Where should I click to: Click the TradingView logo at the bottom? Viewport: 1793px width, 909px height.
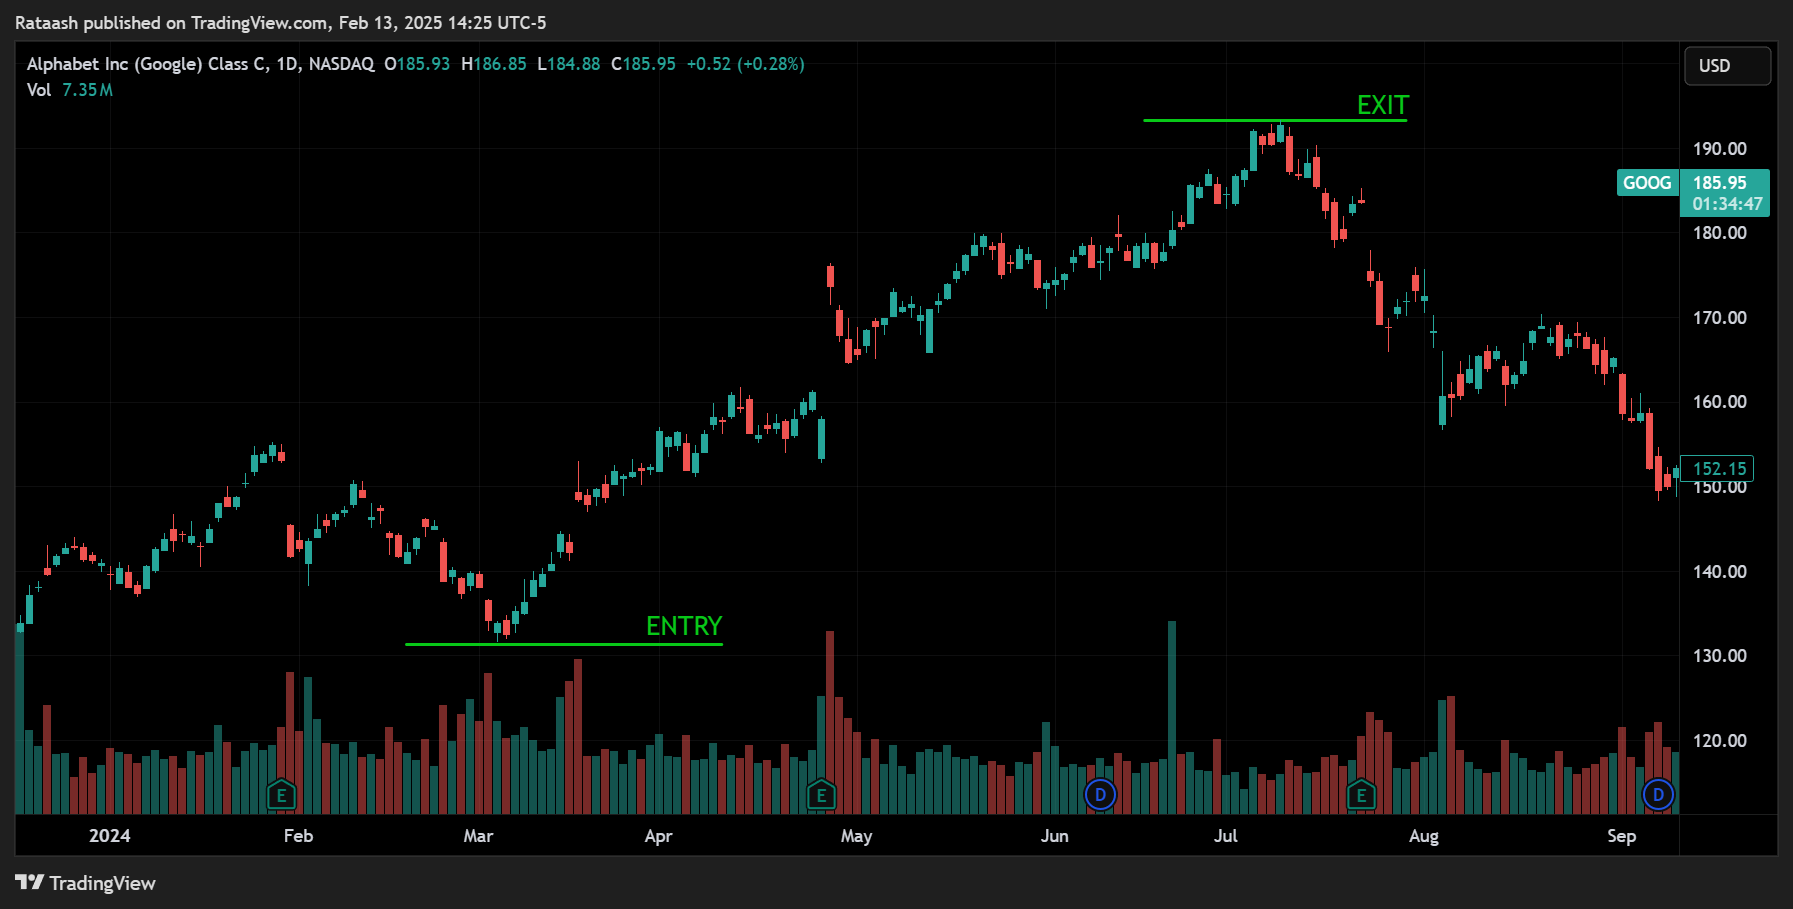click(x=86, y=883)
